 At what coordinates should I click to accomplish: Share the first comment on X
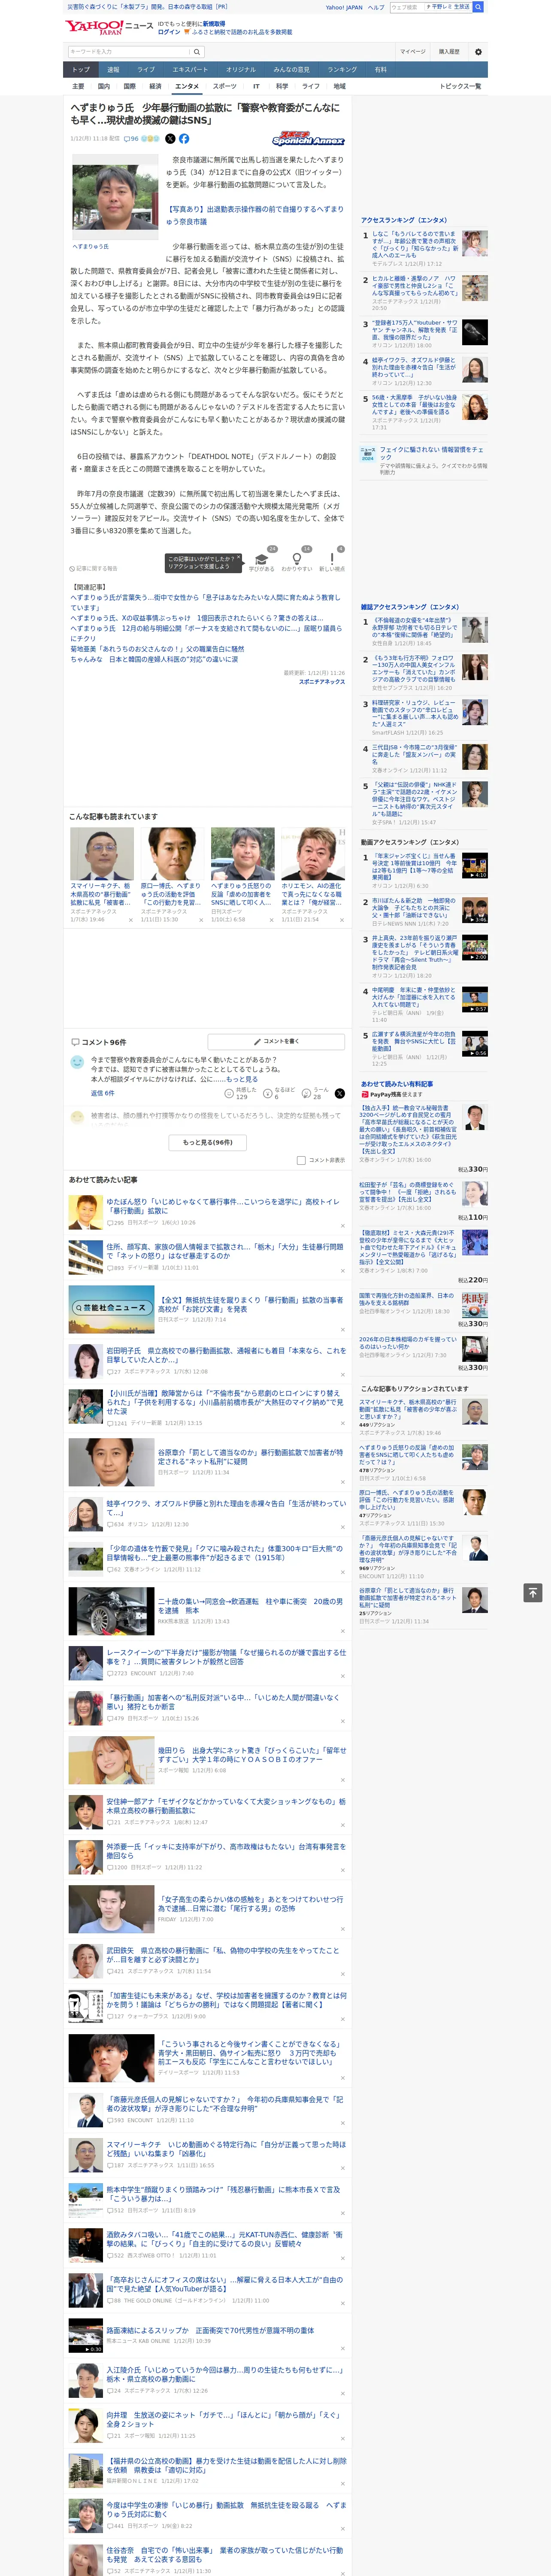[x=340, y=1093]
